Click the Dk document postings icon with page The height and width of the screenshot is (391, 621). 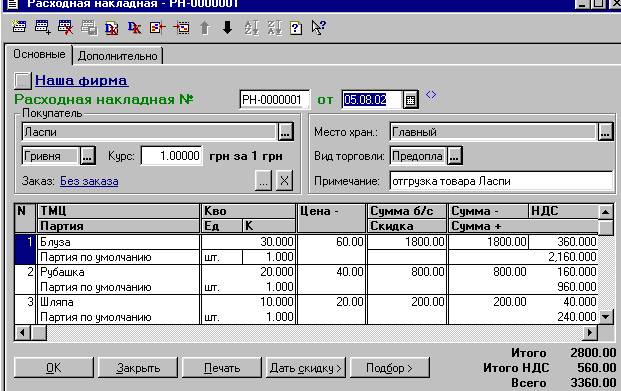tap(112, 28)
